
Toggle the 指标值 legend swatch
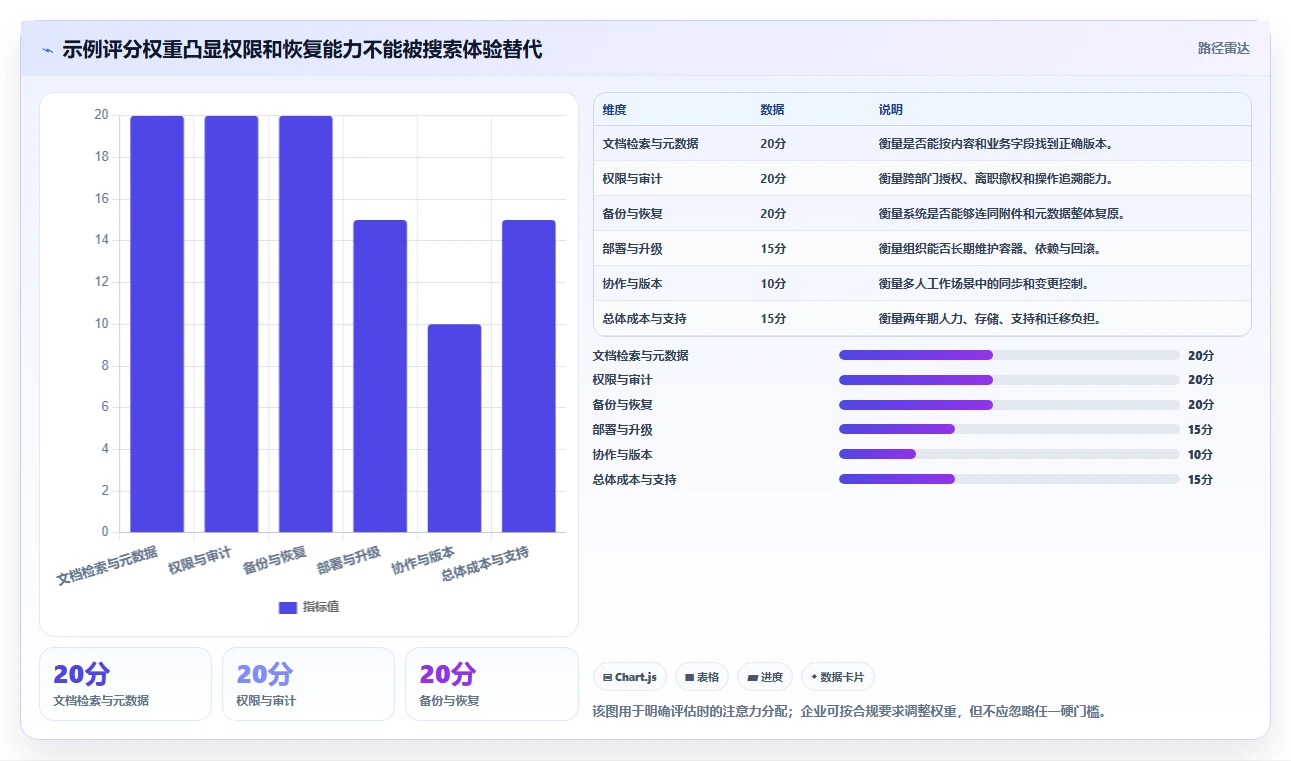288,607
